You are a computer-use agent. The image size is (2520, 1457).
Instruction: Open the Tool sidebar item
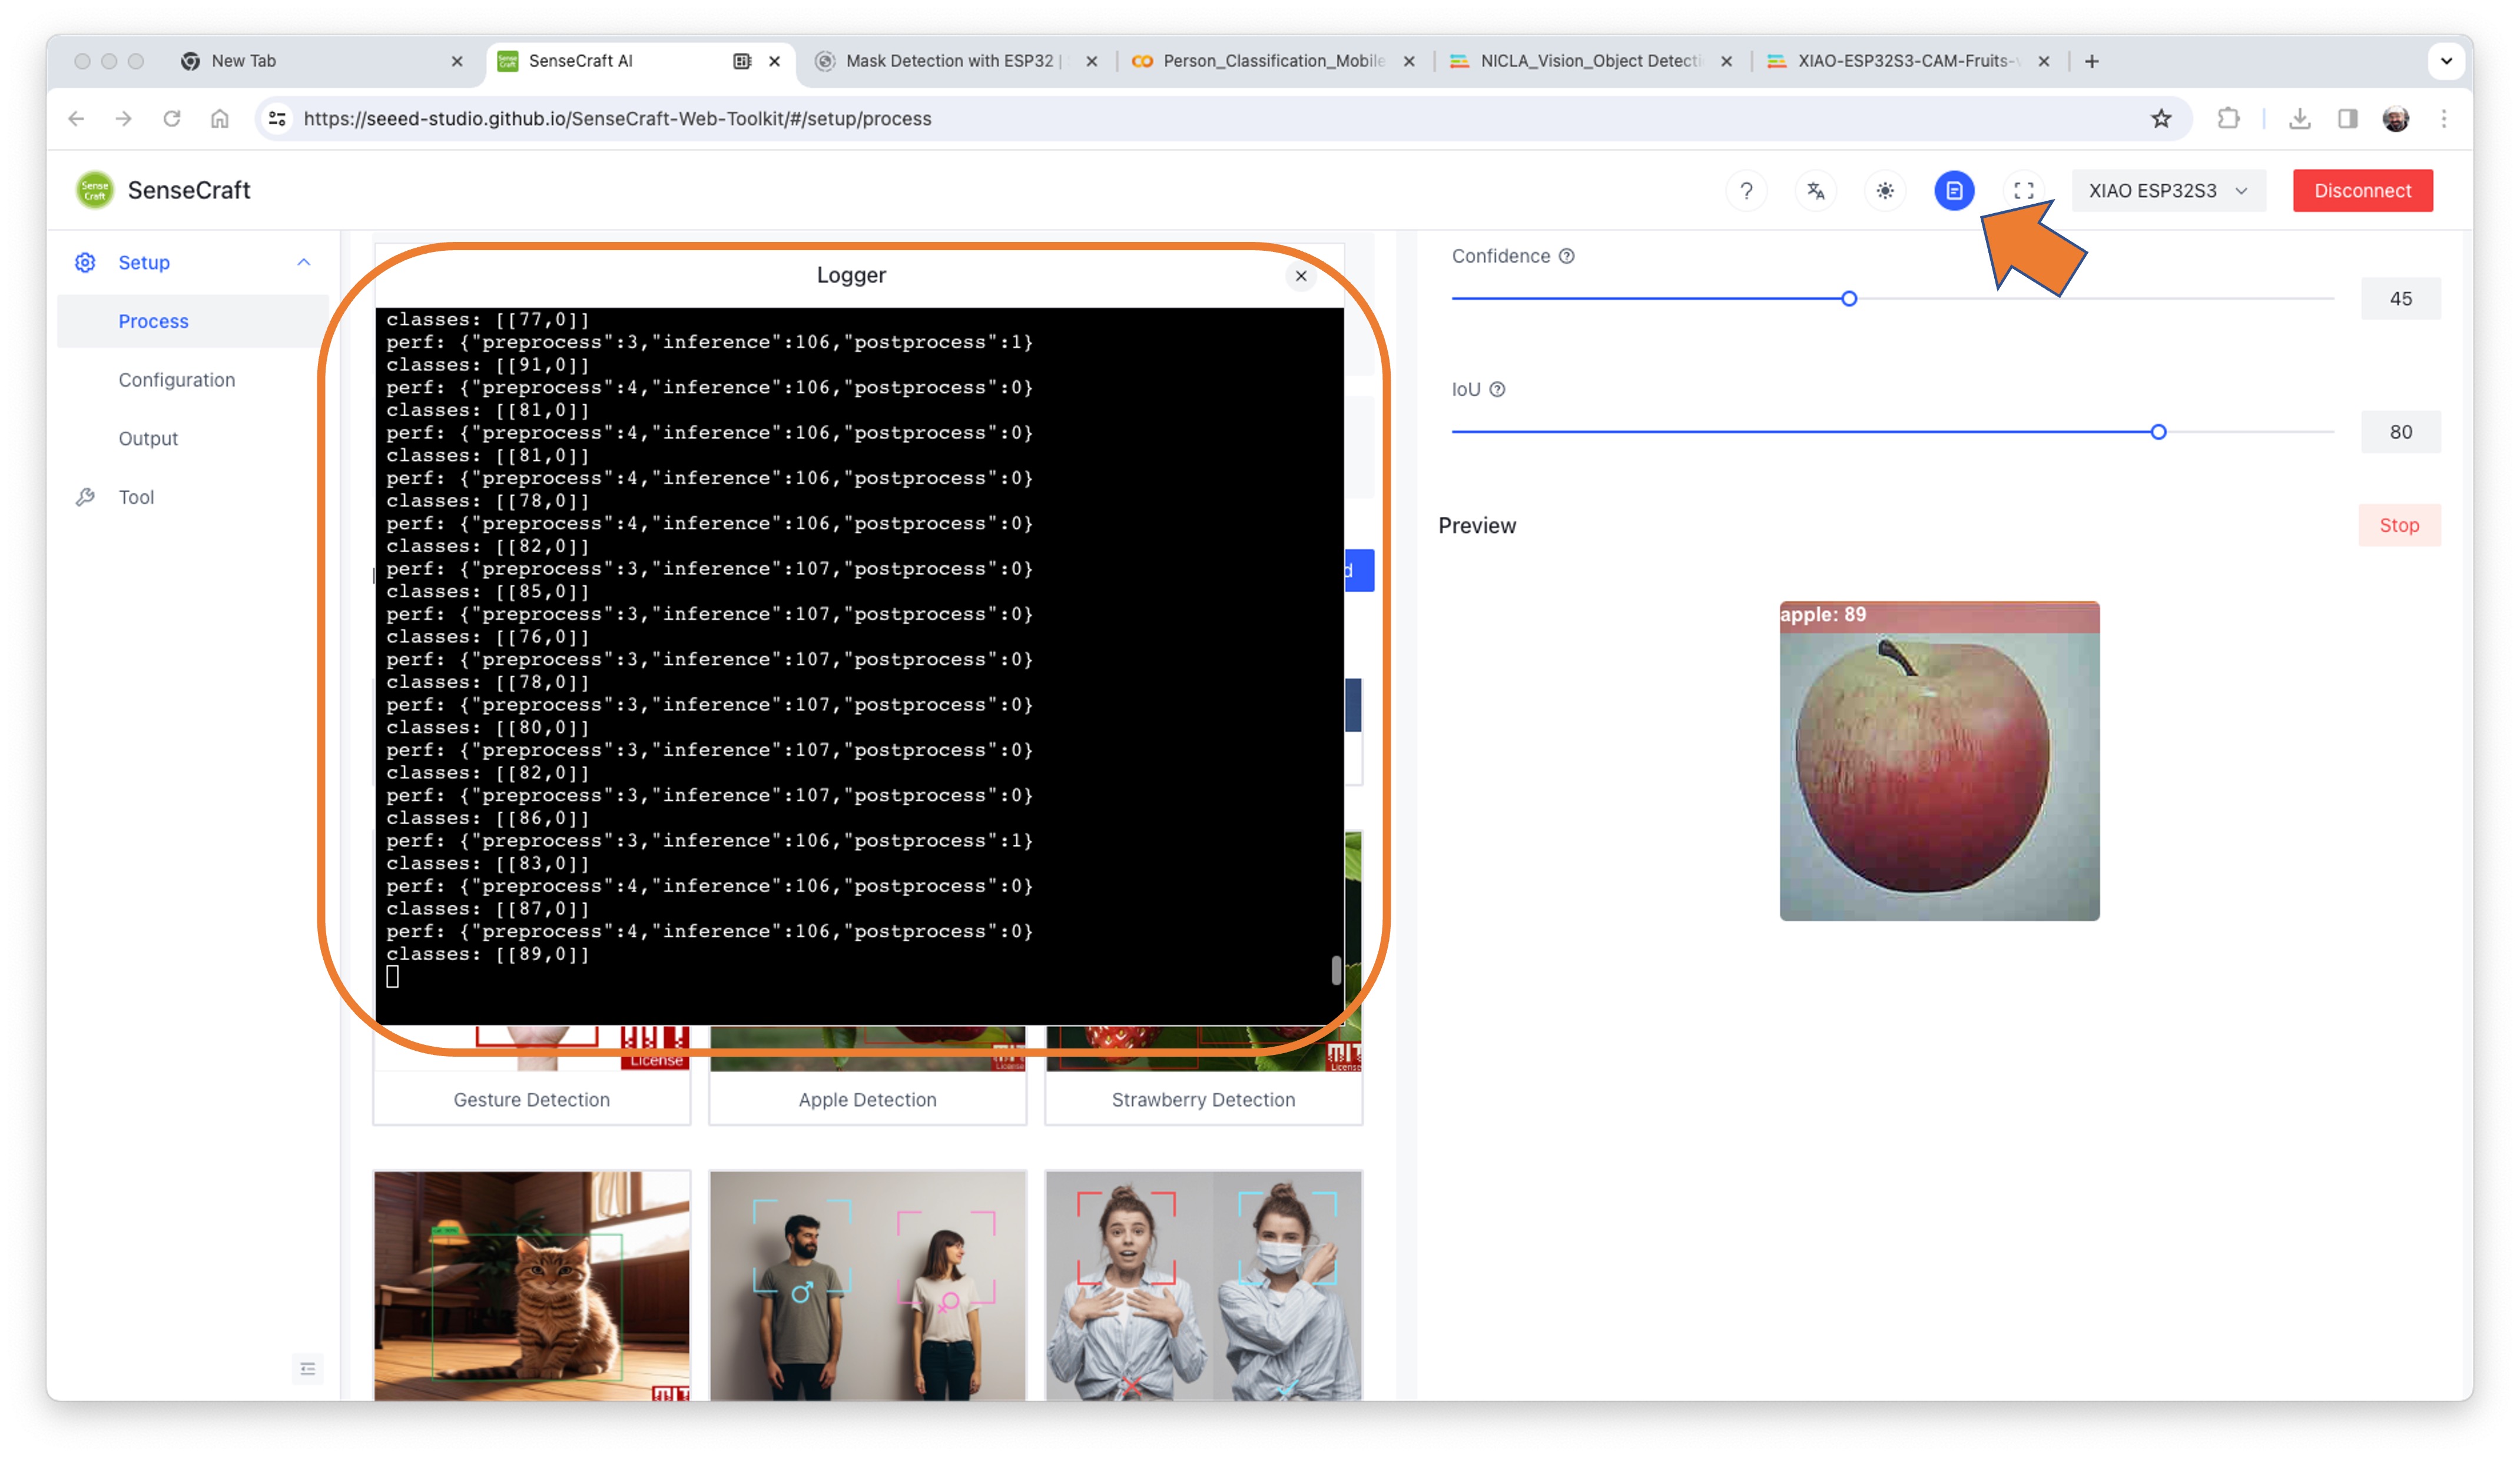[136, 497]
